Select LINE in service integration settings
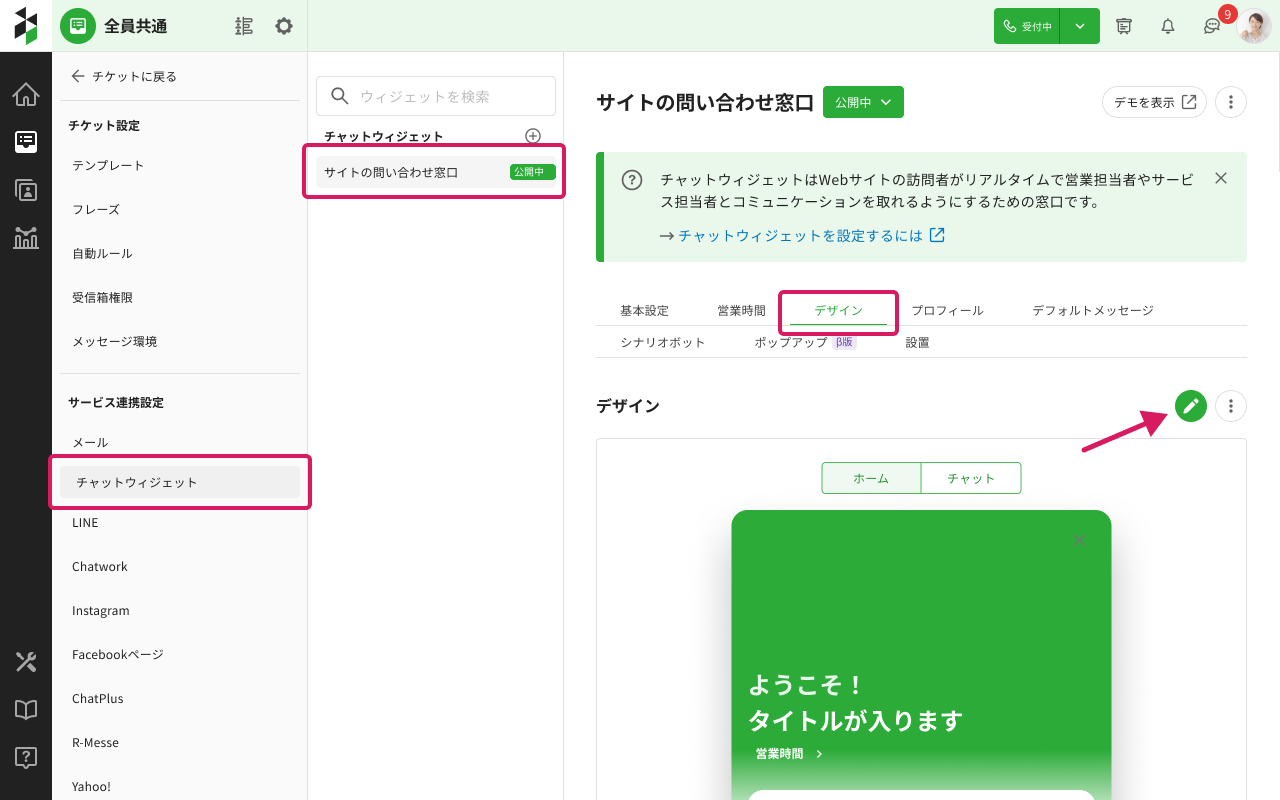Viewport: 1280px width, 800px height. [x=86, y=522]
